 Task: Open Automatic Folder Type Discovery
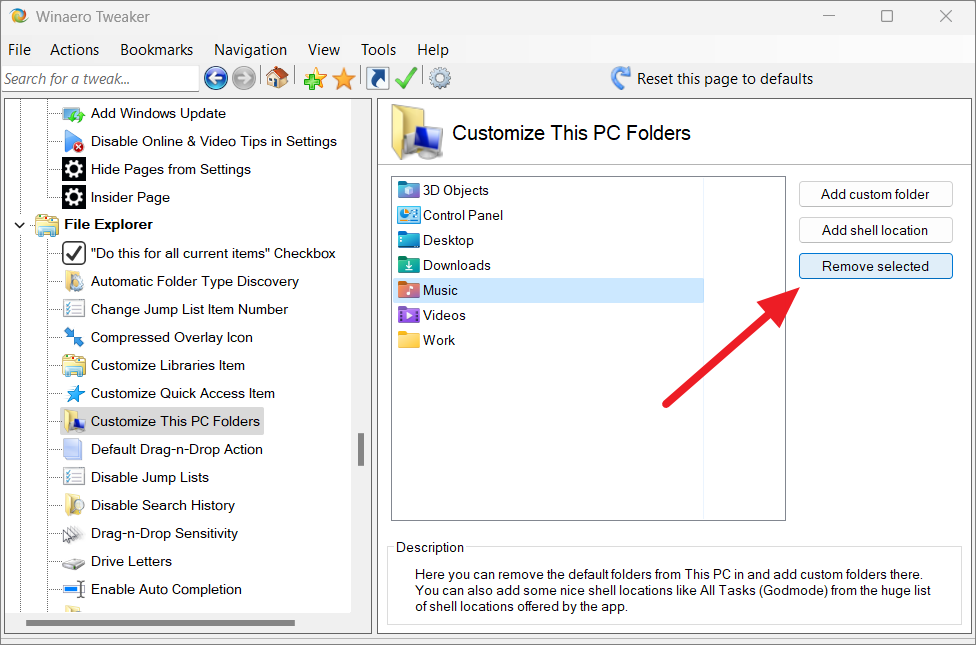pyautogui.click(x=195, y=281)
